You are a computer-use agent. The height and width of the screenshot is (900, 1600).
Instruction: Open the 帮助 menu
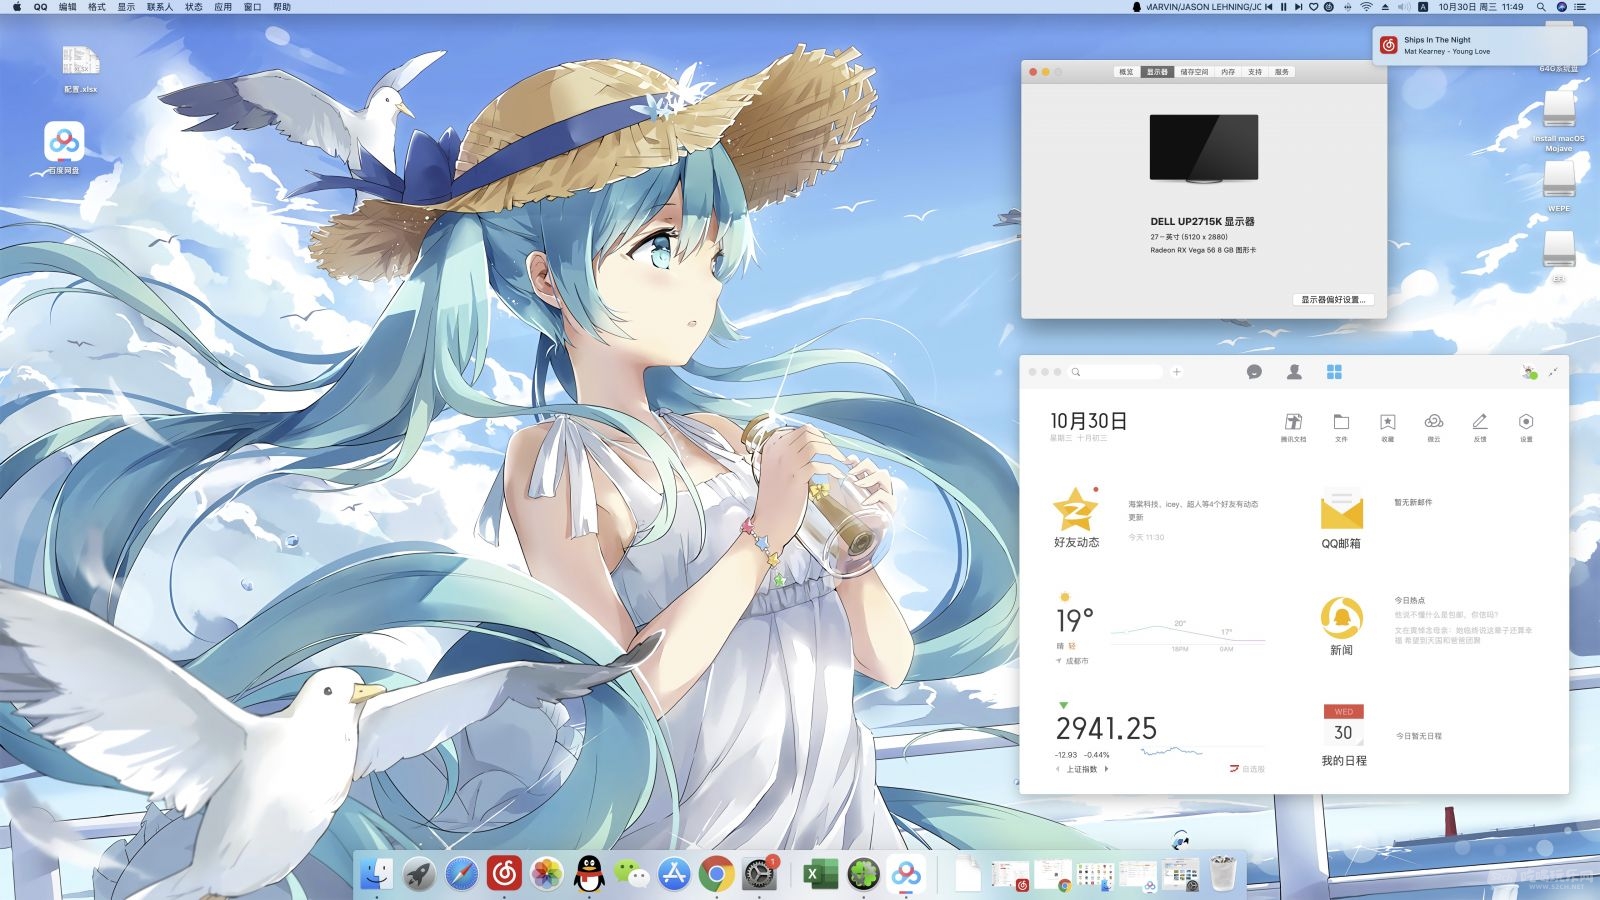point(282,7)
